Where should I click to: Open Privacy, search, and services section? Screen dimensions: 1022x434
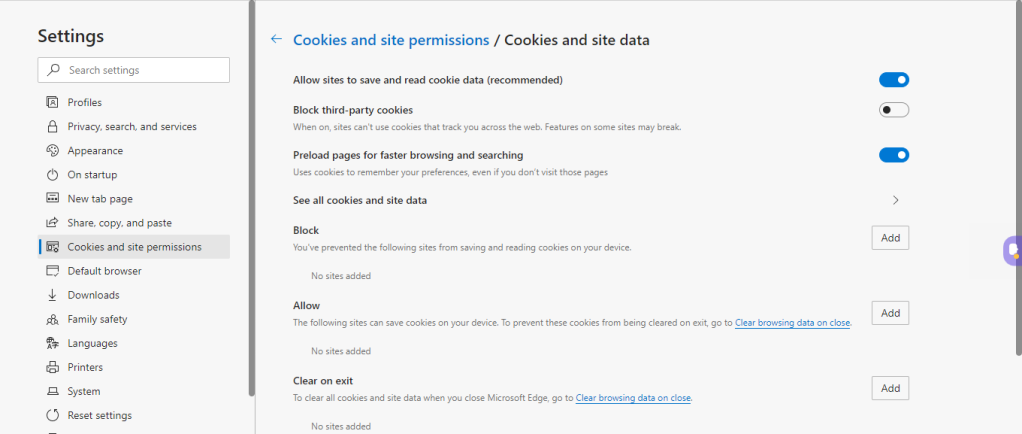pos(131,127)
